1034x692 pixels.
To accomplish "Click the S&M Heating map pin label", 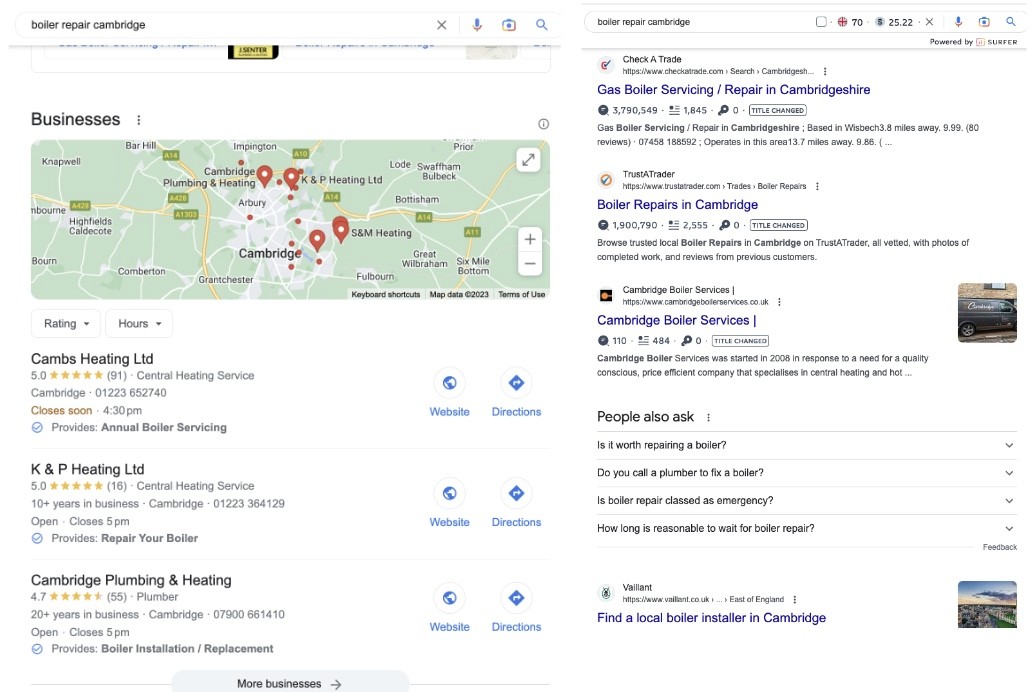I will (x=381, y=233).
